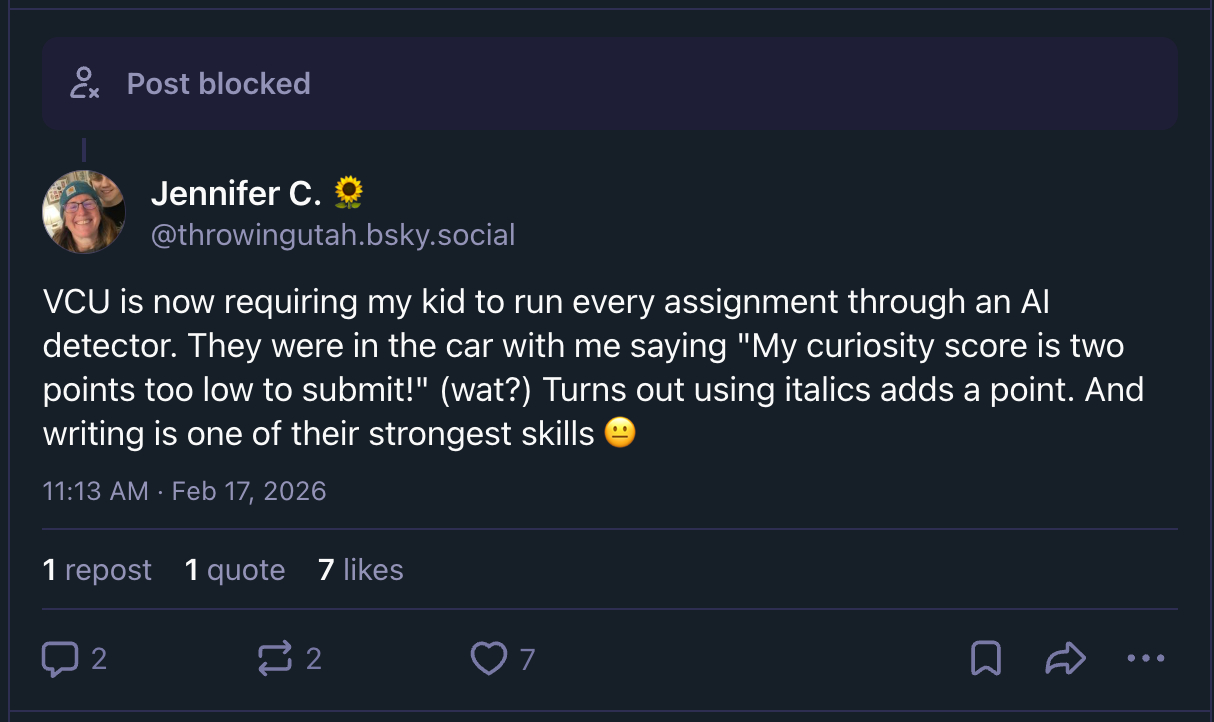
Task: View the "1 repost" list
Action: pos(97,570)
